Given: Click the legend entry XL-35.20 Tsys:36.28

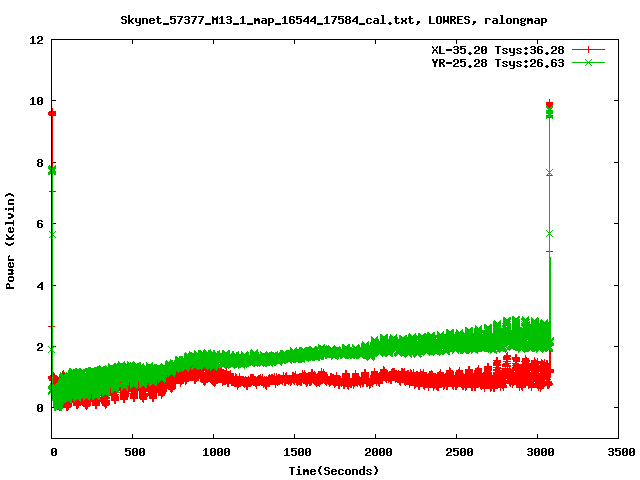Looking at the screenshot, I should pos(498,50).
